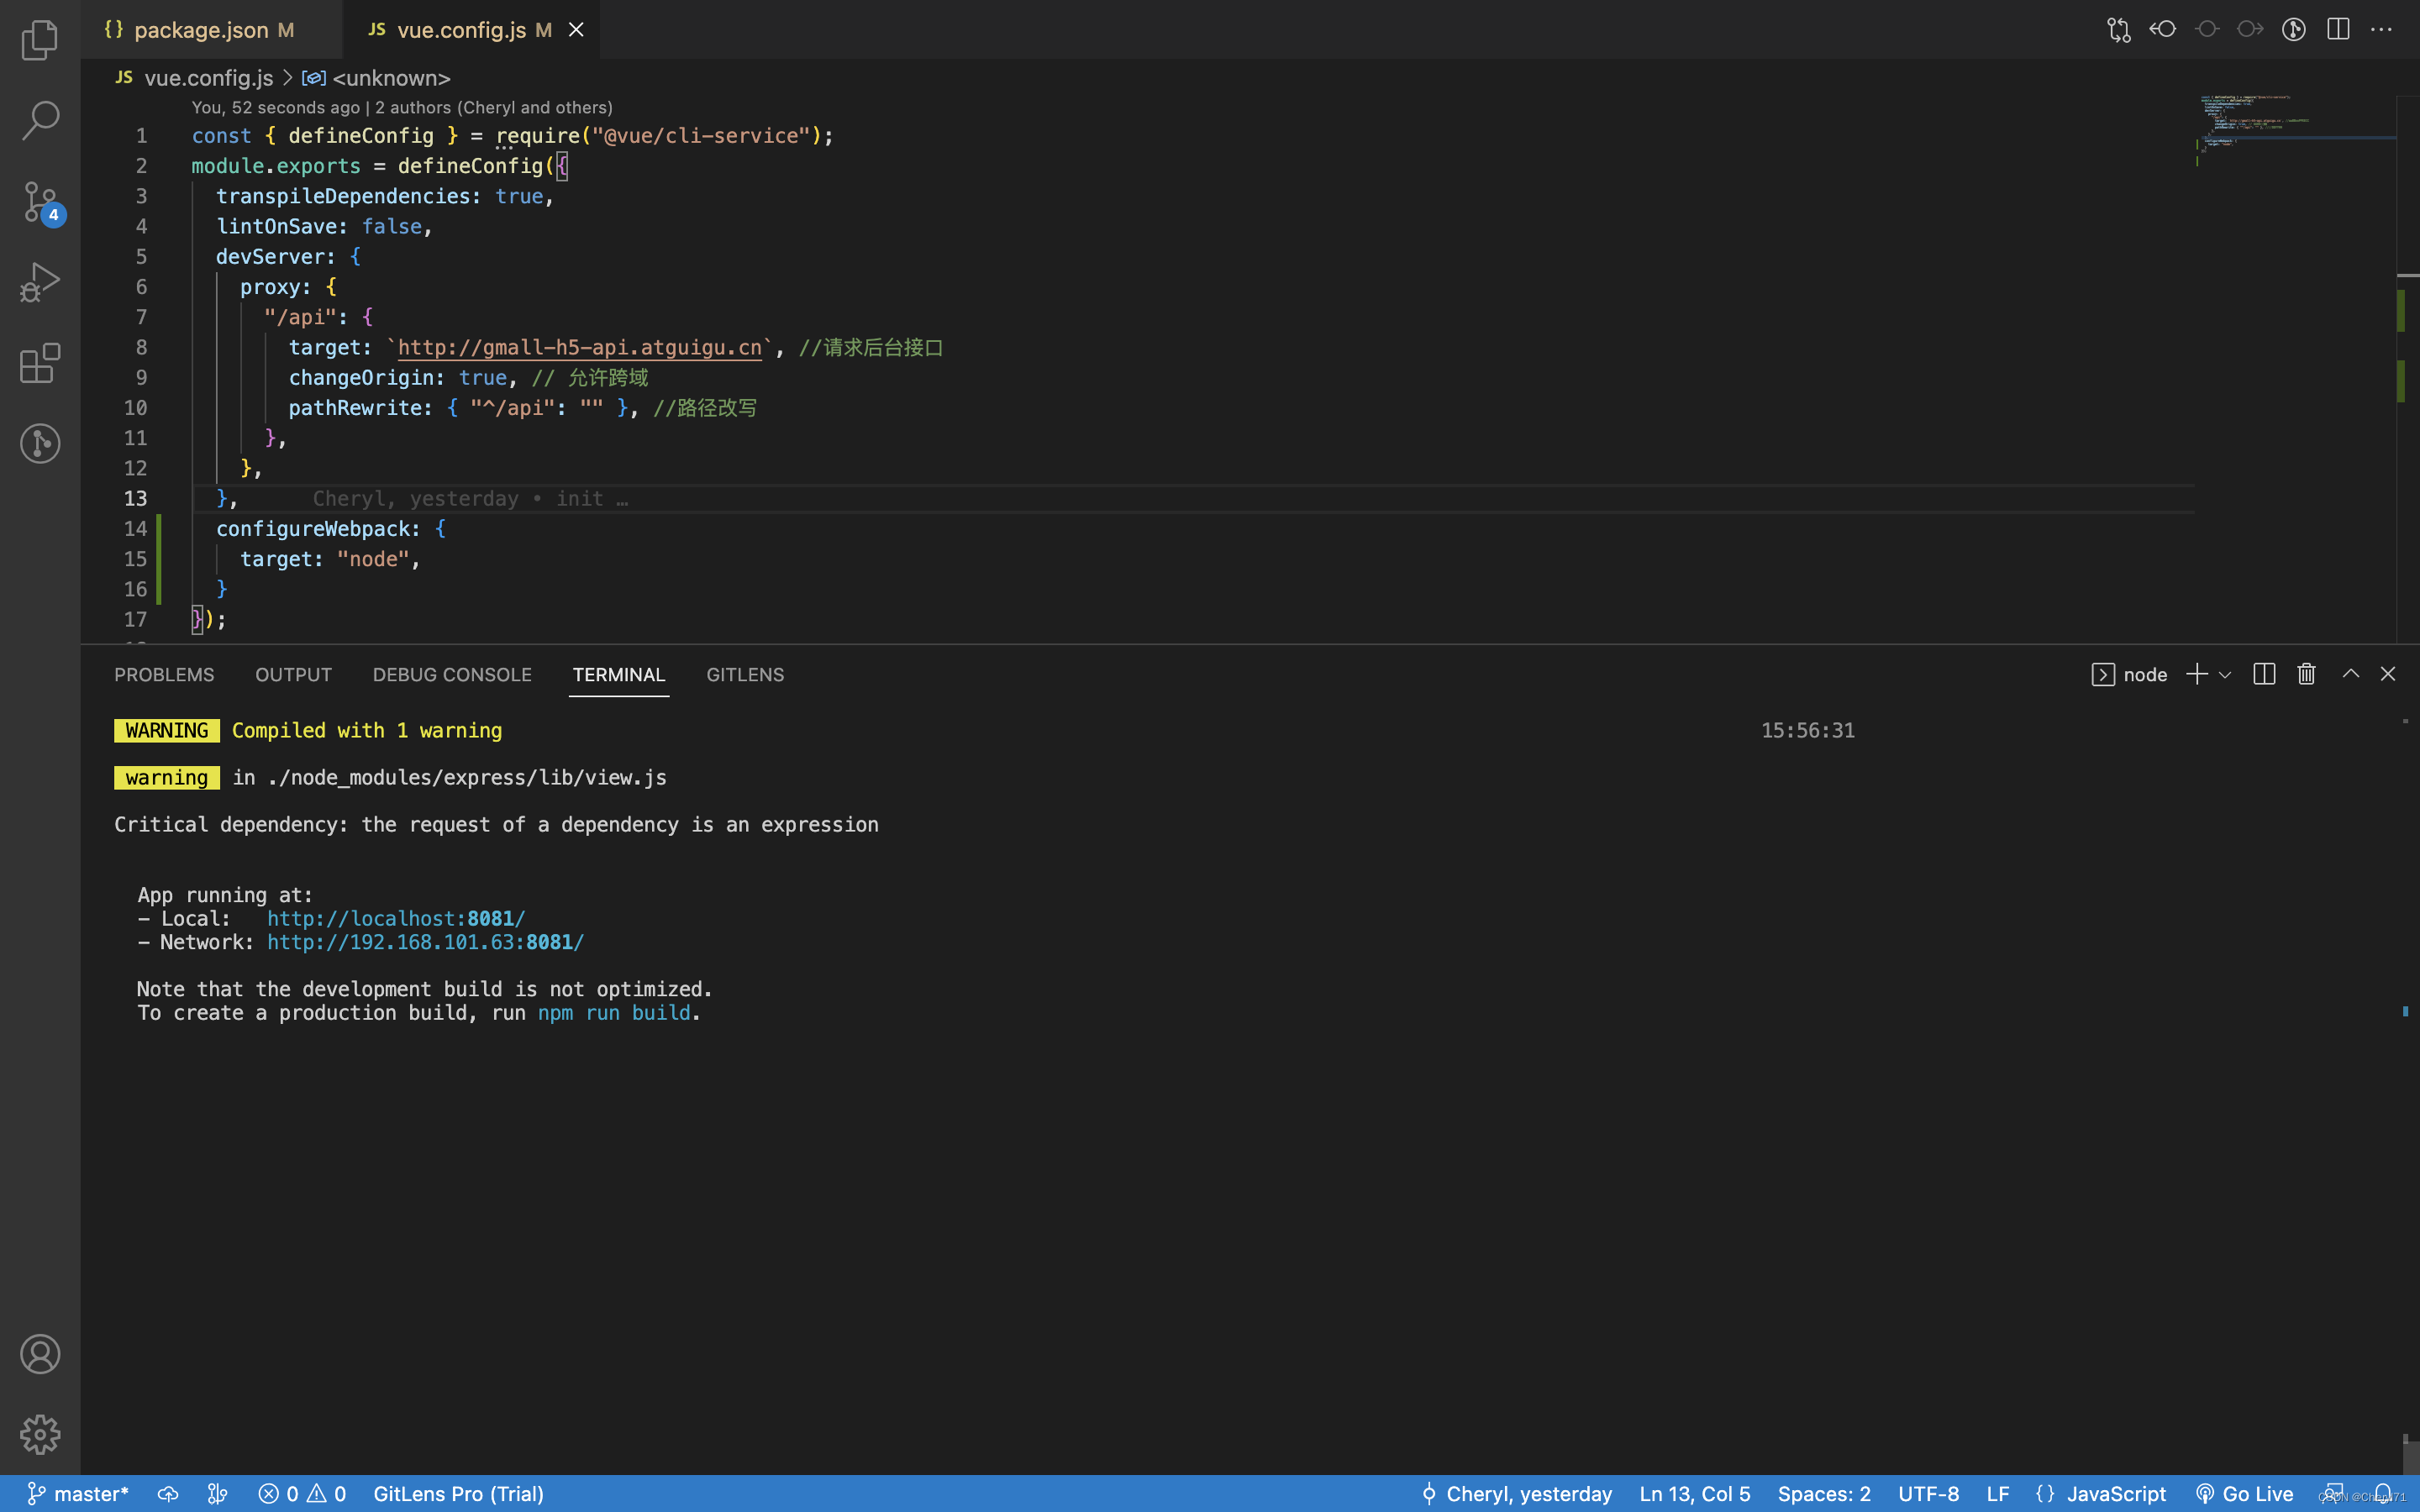The height and width of the screenshot is (1512, 2420).
Task: Click the gmall-h5-api.atguigu.cn URL in code
Action: click(580, 348)
